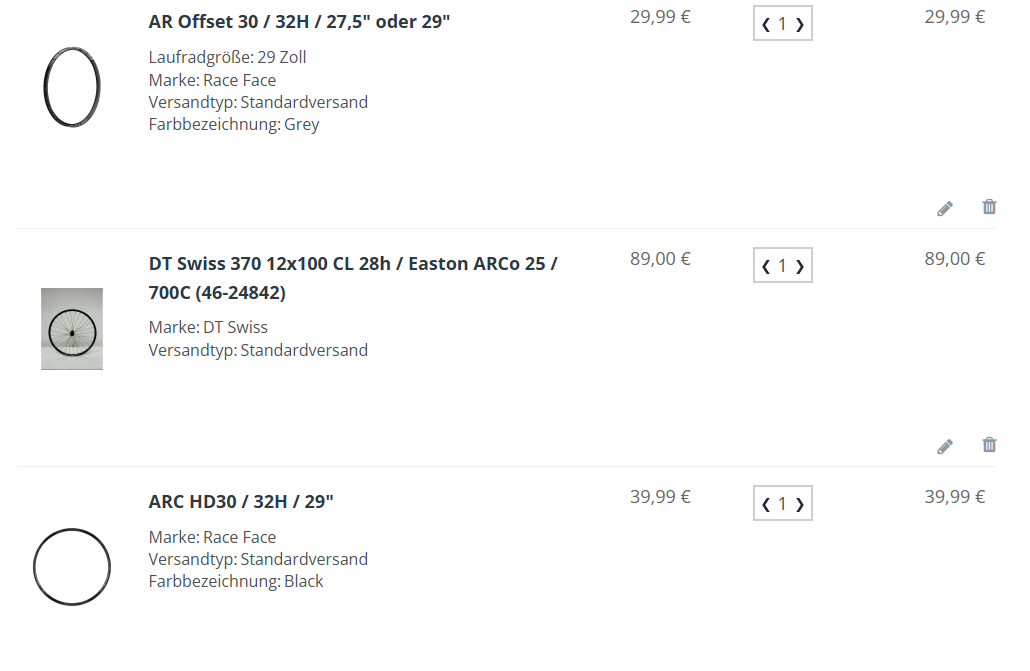Go to the ARC HD30 / 32H / 29" product
The image size is (1030, 671).
click(x=241, y=502)
